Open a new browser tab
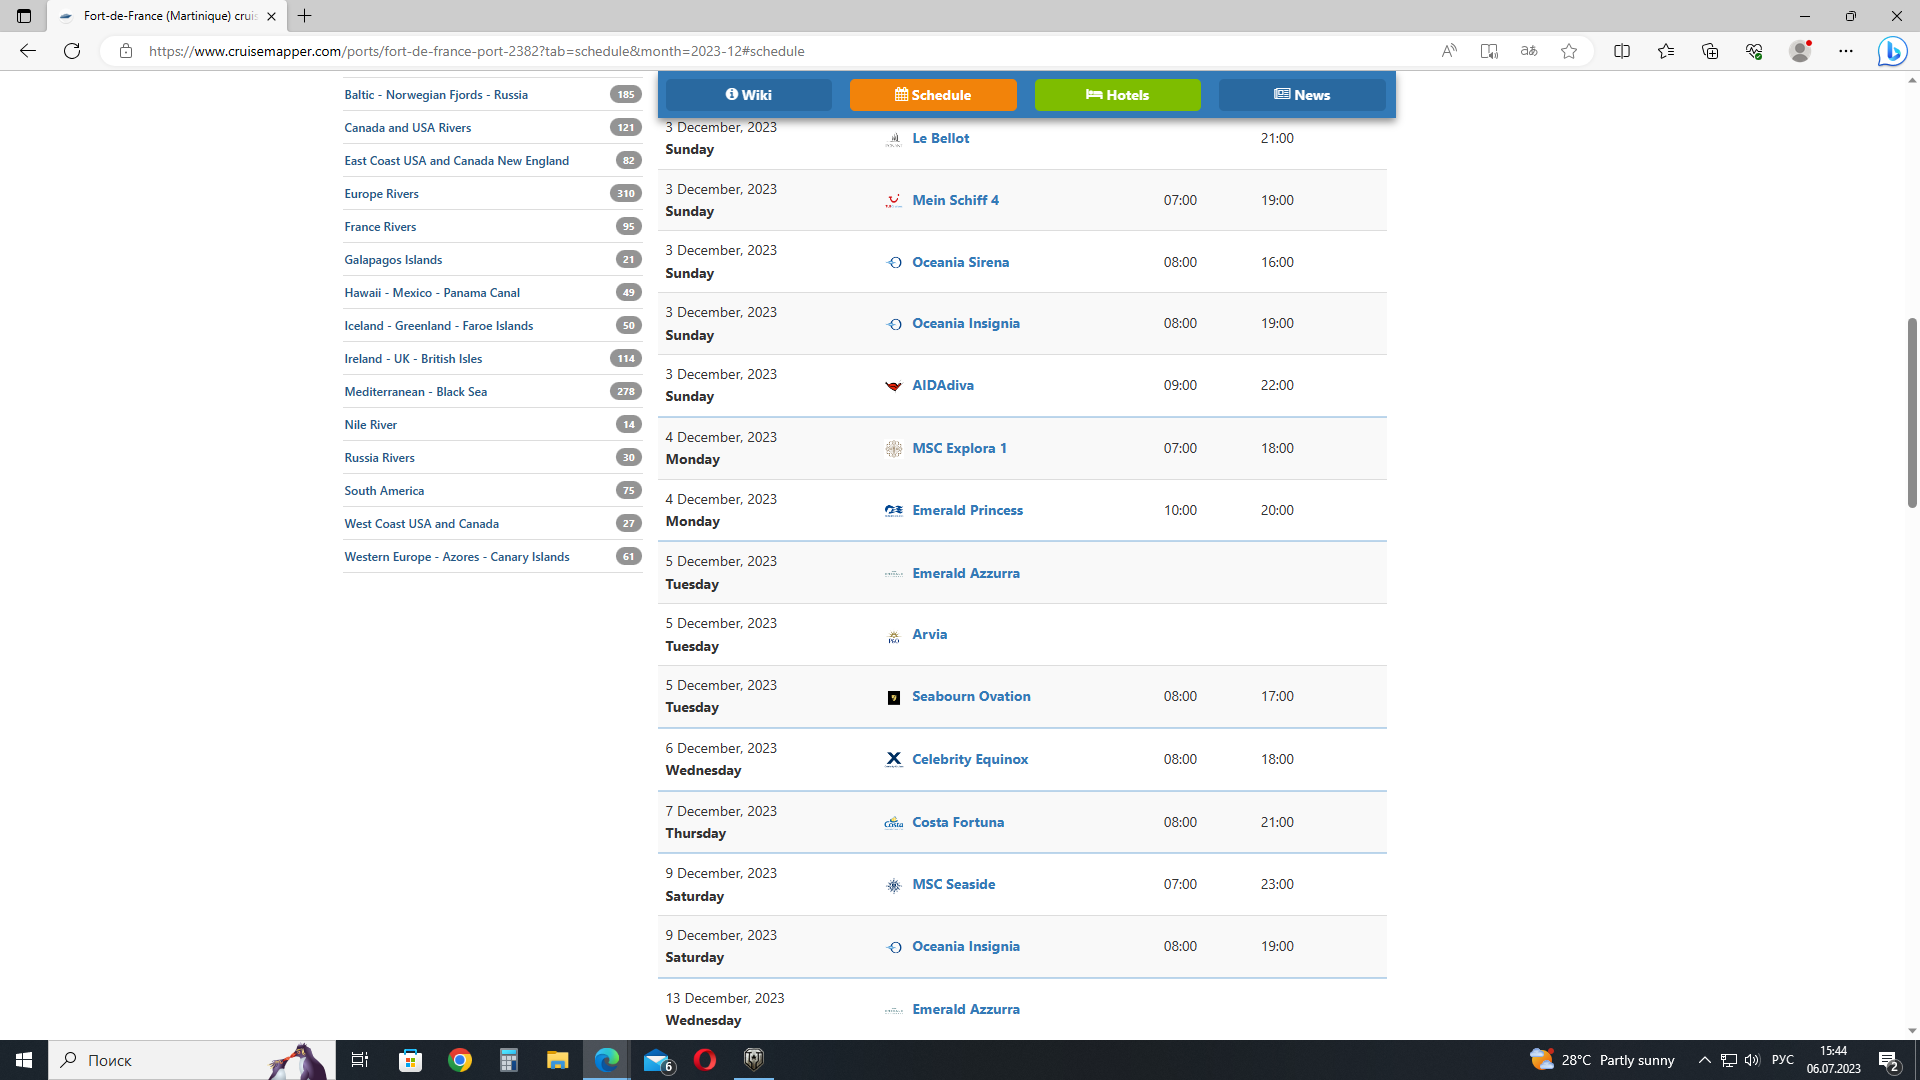1920x1080 pixels. (x=305, y=16)
